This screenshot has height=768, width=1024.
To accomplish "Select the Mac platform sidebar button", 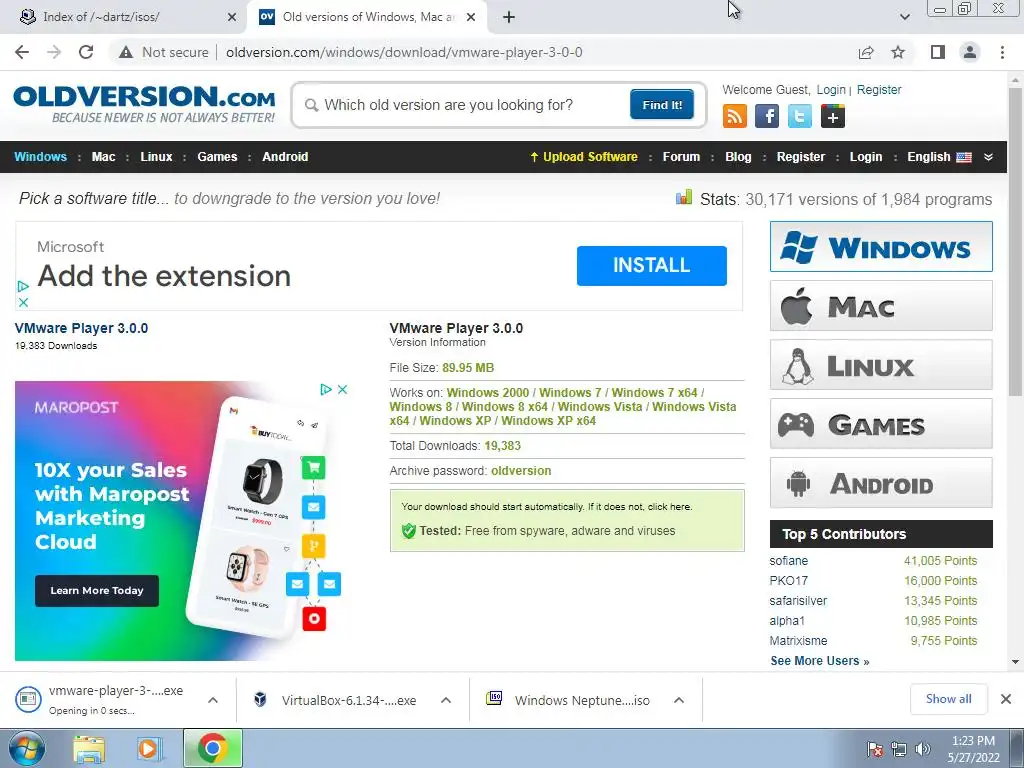I will (x=881, y=306).
